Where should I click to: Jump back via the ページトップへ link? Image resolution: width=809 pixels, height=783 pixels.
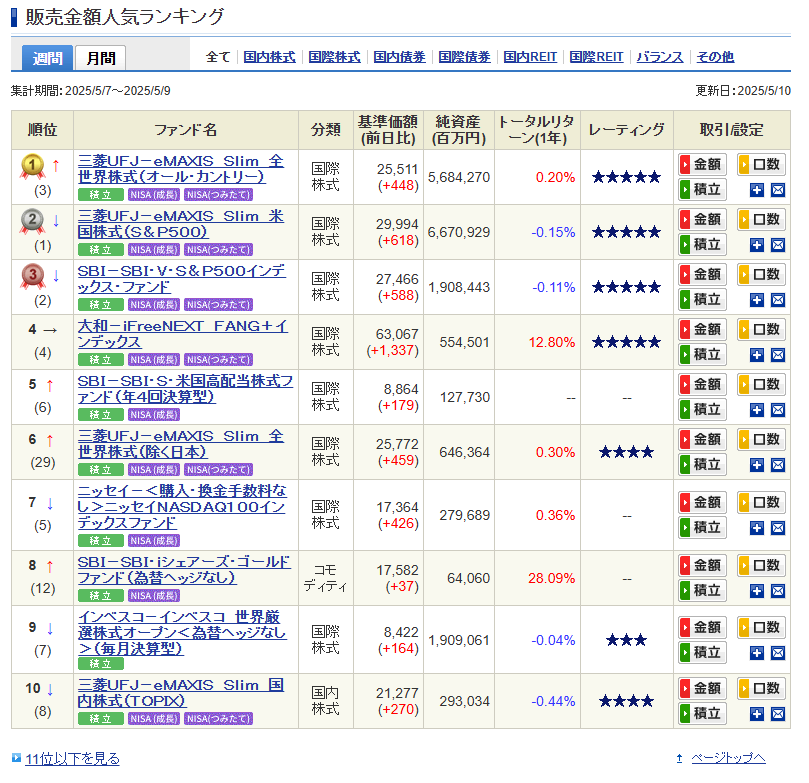(x=728, y=758)
